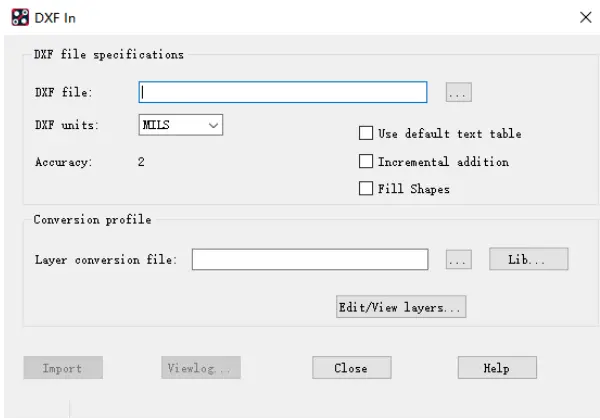Browse for a DXF file
This screenshot has width=600, height=420.
(x=458, y=92)
